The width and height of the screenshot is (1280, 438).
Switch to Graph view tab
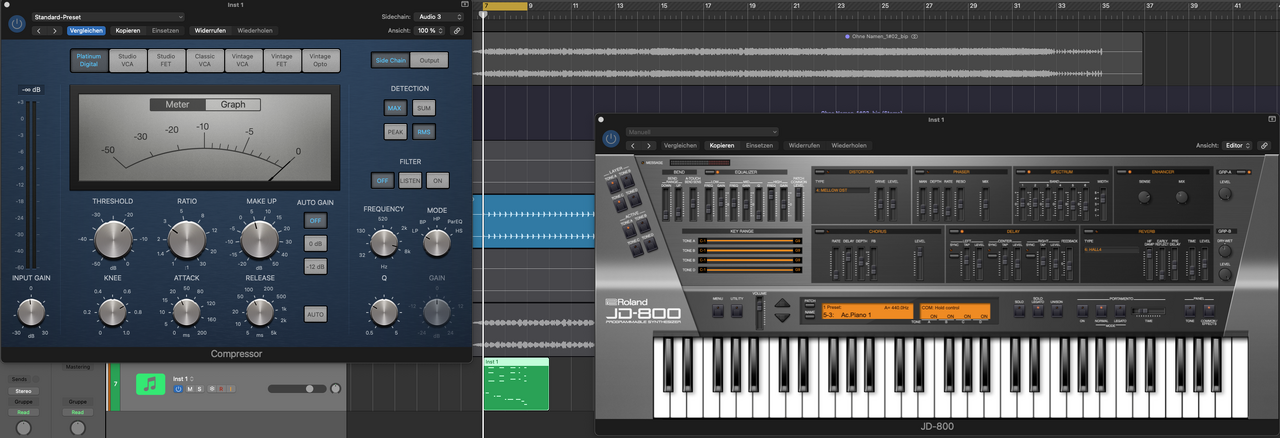233,104
